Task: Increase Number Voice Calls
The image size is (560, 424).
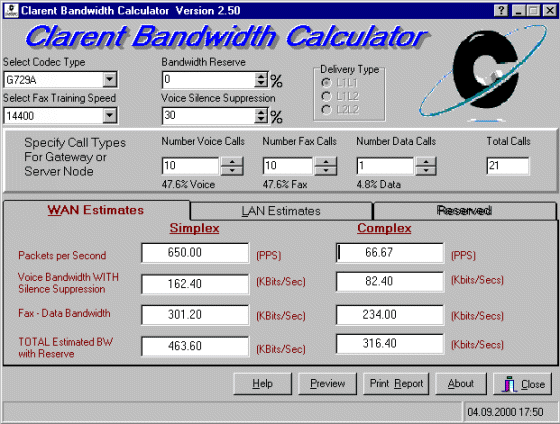Action: tap(232, 161)
